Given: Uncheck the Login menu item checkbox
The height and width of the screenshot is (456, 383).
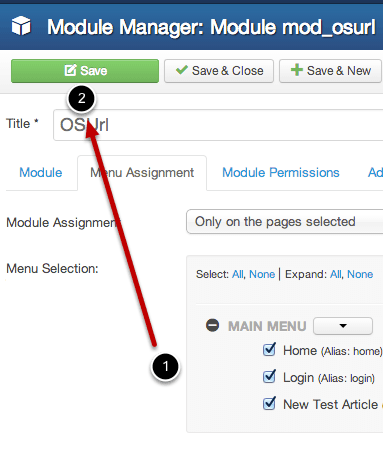Looking at the screenshot, I should click(269, 377).
